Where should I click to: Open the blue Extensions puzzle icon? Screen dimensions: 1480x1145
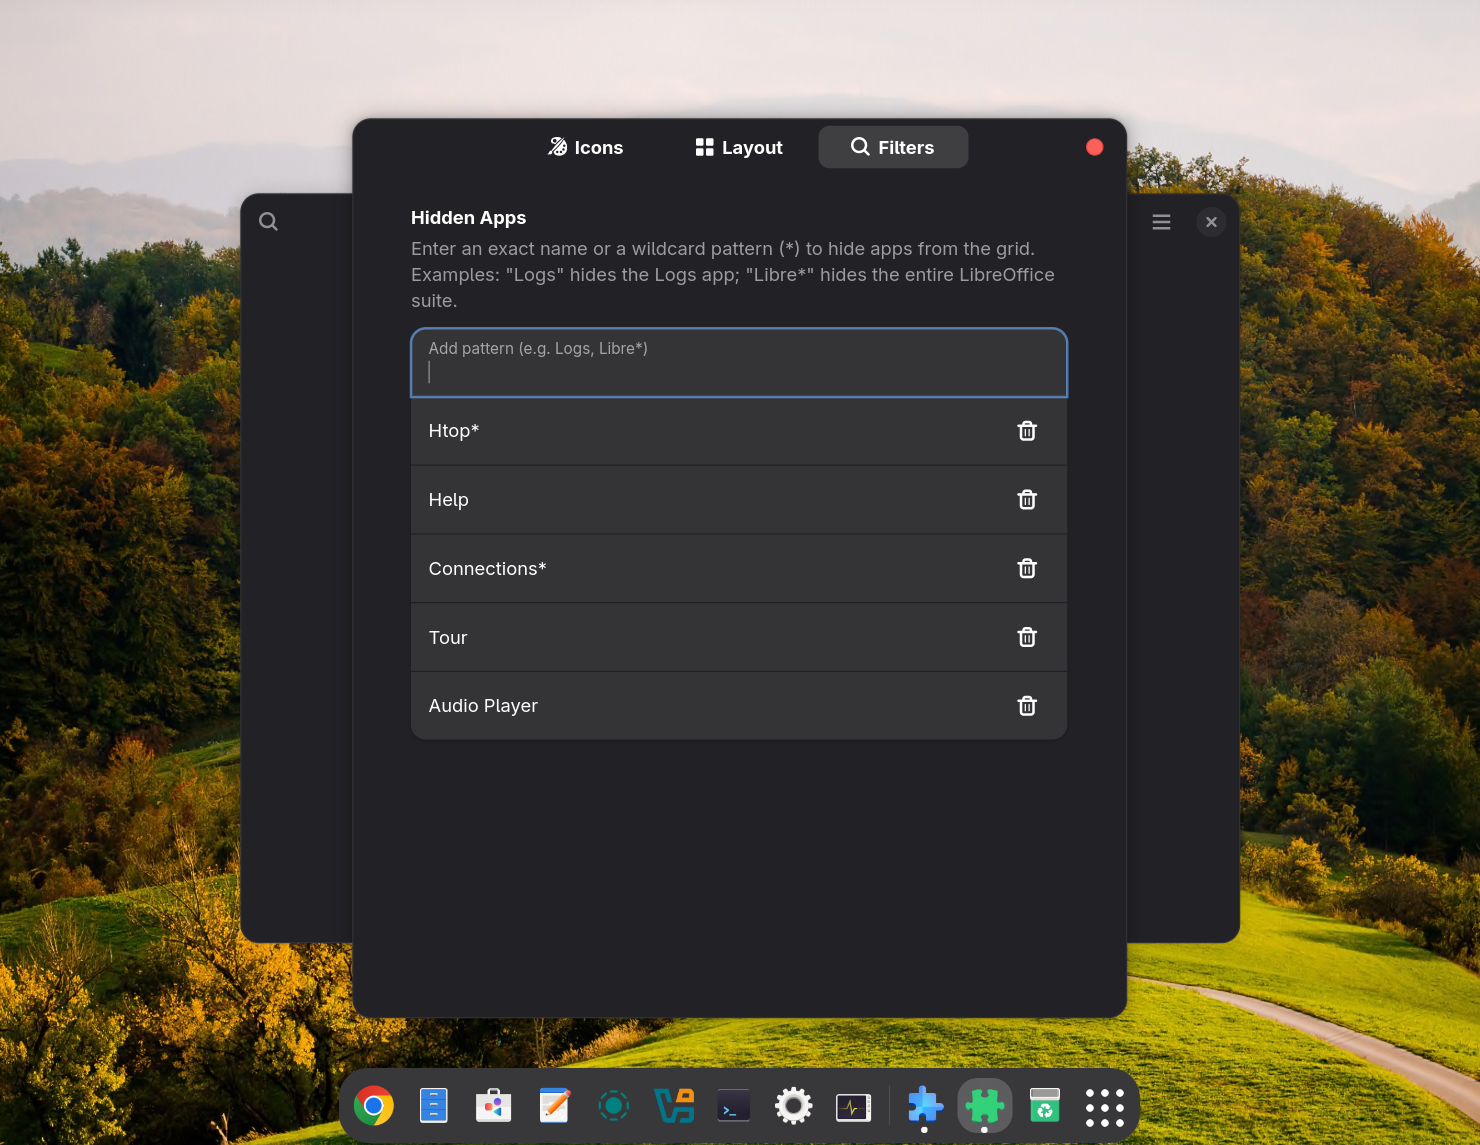924,1106
